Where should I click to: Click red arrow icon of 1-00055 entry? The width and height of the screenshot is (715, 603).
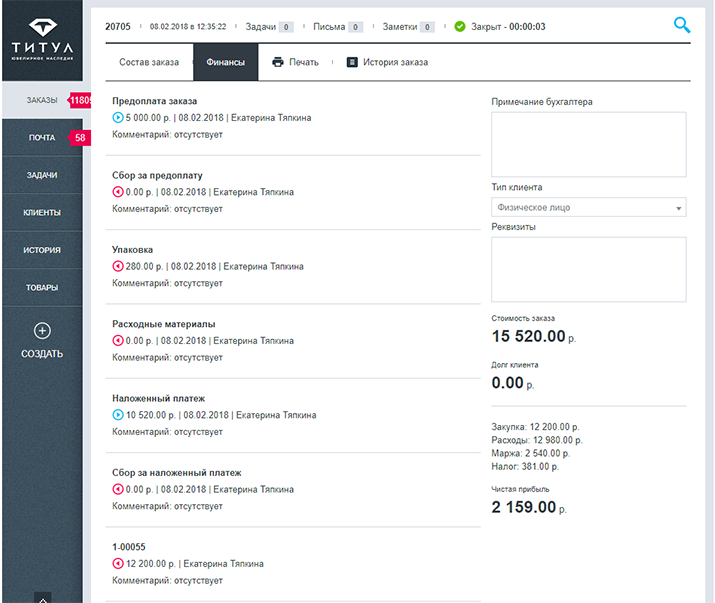118,564
